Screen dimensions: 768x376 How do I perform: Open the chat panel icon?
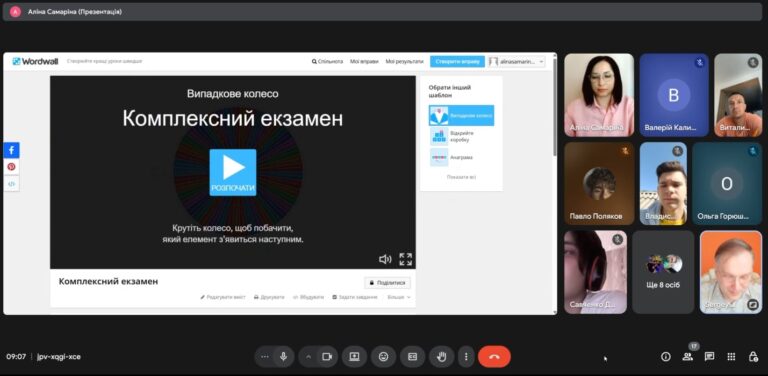point(709,357)
